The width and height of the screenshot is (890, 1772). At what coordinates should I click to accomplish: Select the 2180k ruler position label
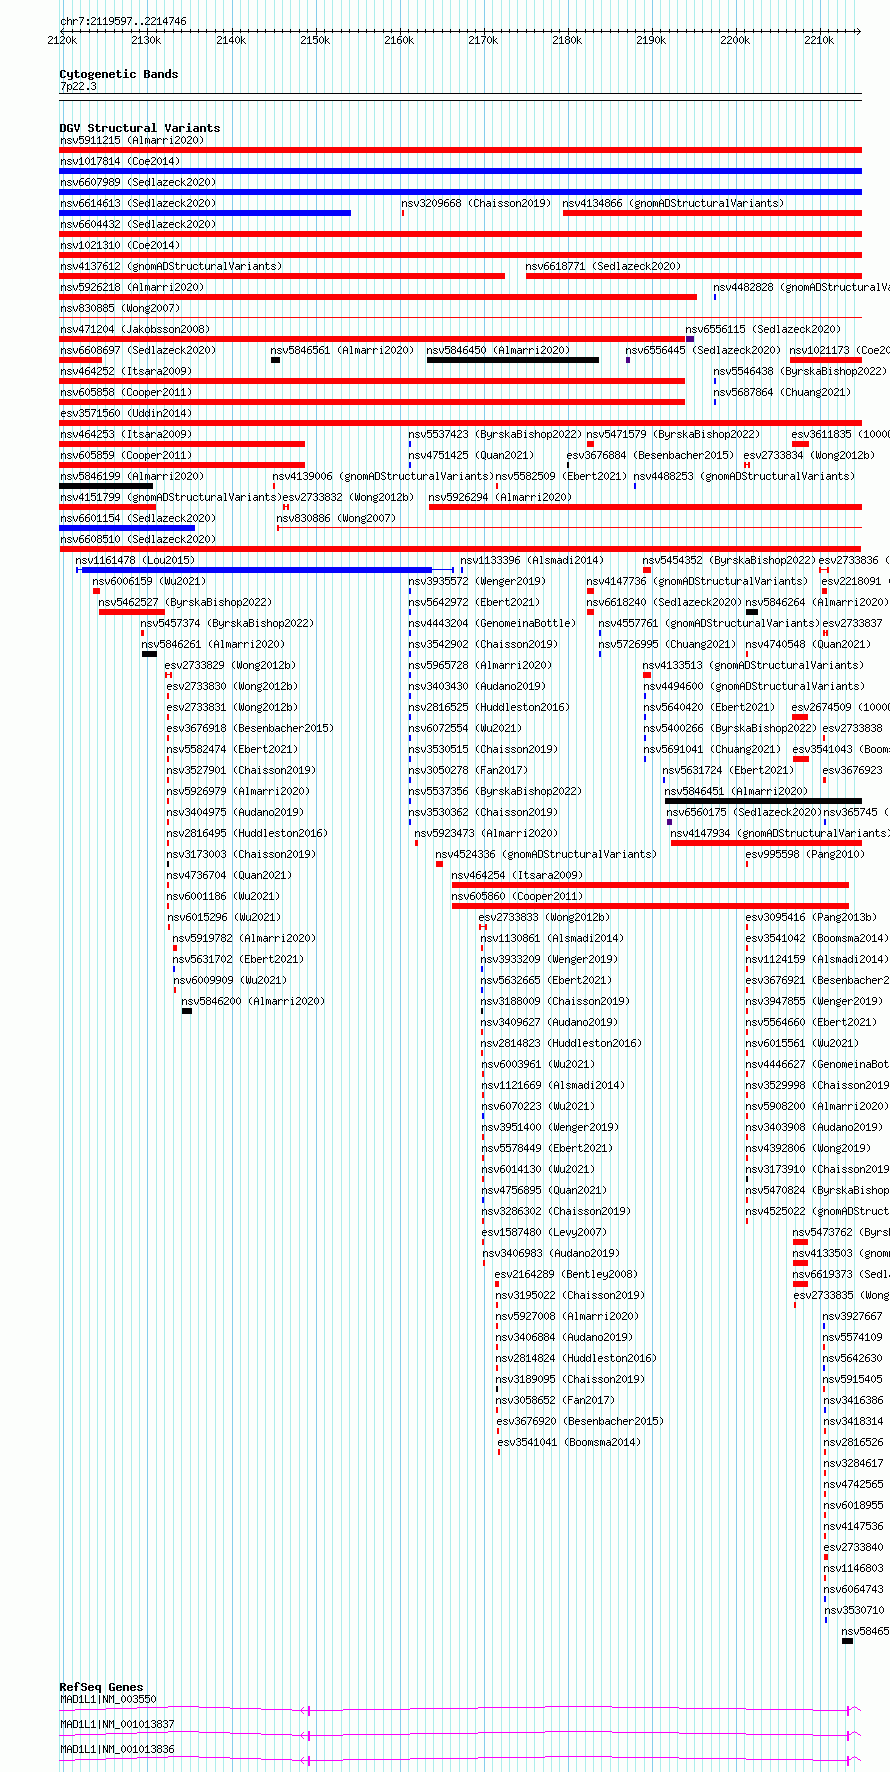click(x=567, y=40)
